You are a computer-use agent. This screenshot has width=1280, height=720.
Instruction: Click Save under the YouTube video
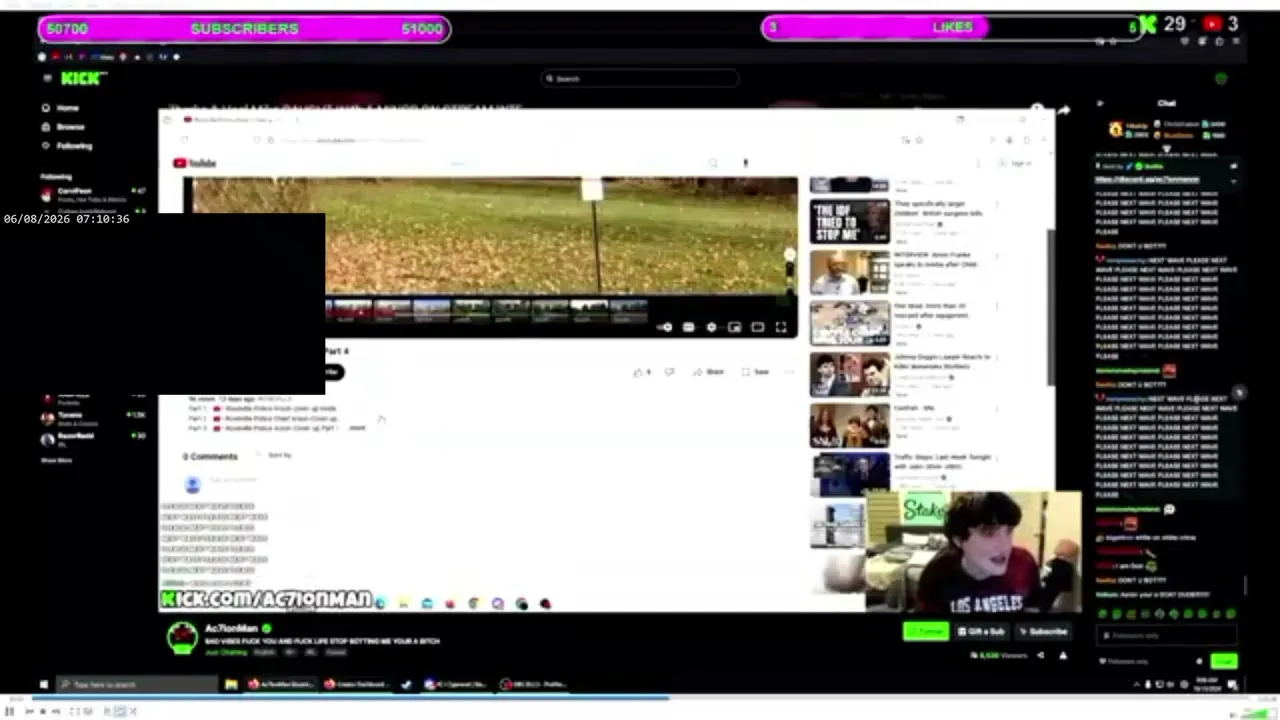click(756, 372)
